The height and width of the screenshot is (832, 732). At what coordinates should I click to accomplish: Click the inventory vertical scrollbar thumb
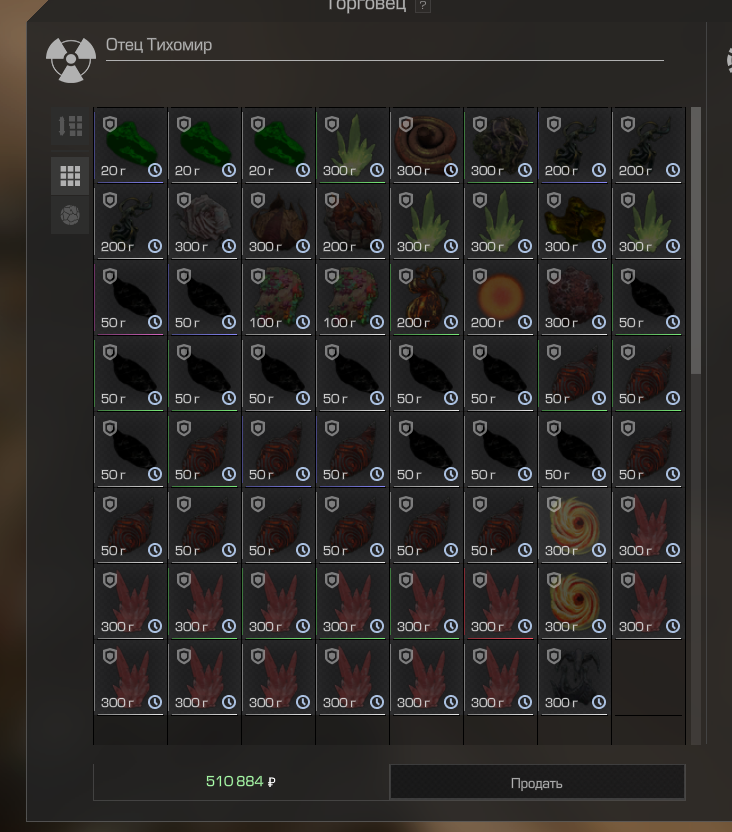tap(696, 240)
